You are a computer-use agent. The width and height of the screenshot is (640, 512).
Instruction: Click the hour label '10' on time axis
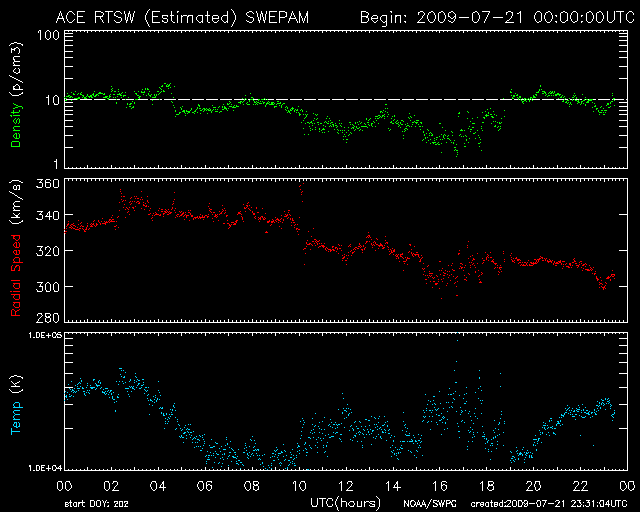point(299,486)
